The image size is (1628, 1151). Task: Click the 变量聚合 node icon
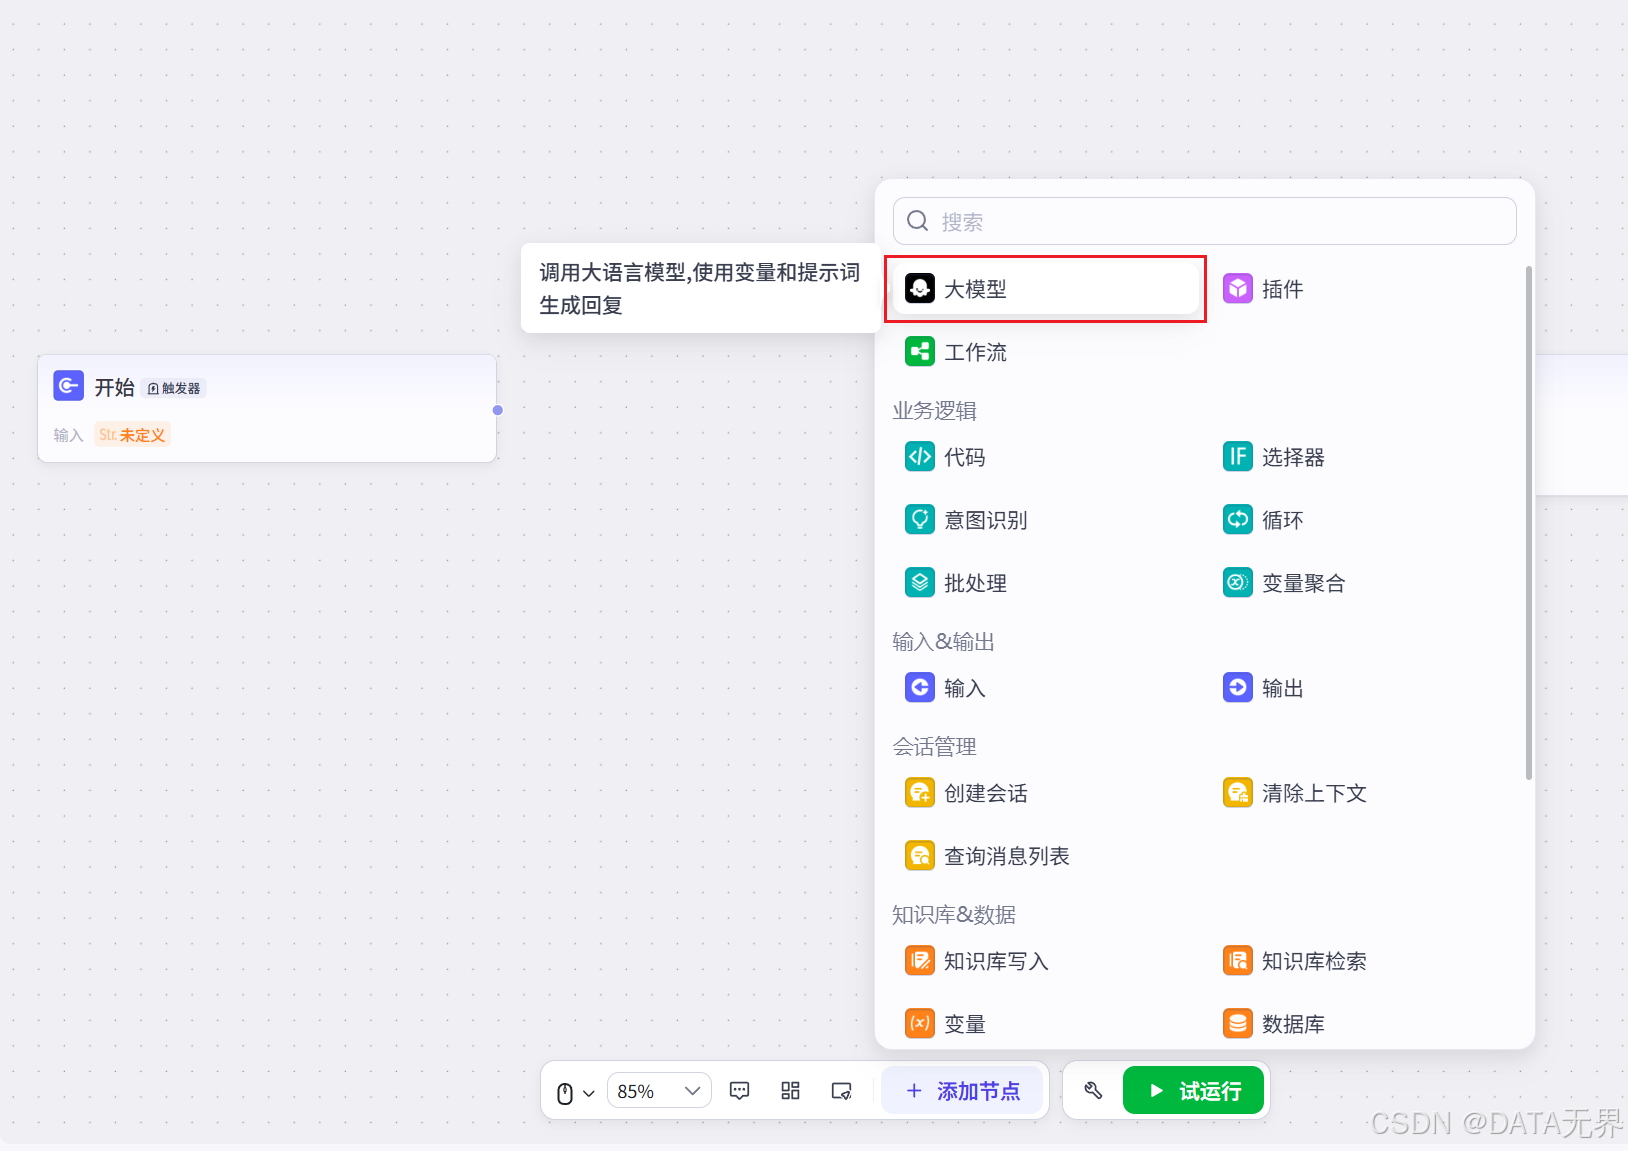click(1238, 583)
